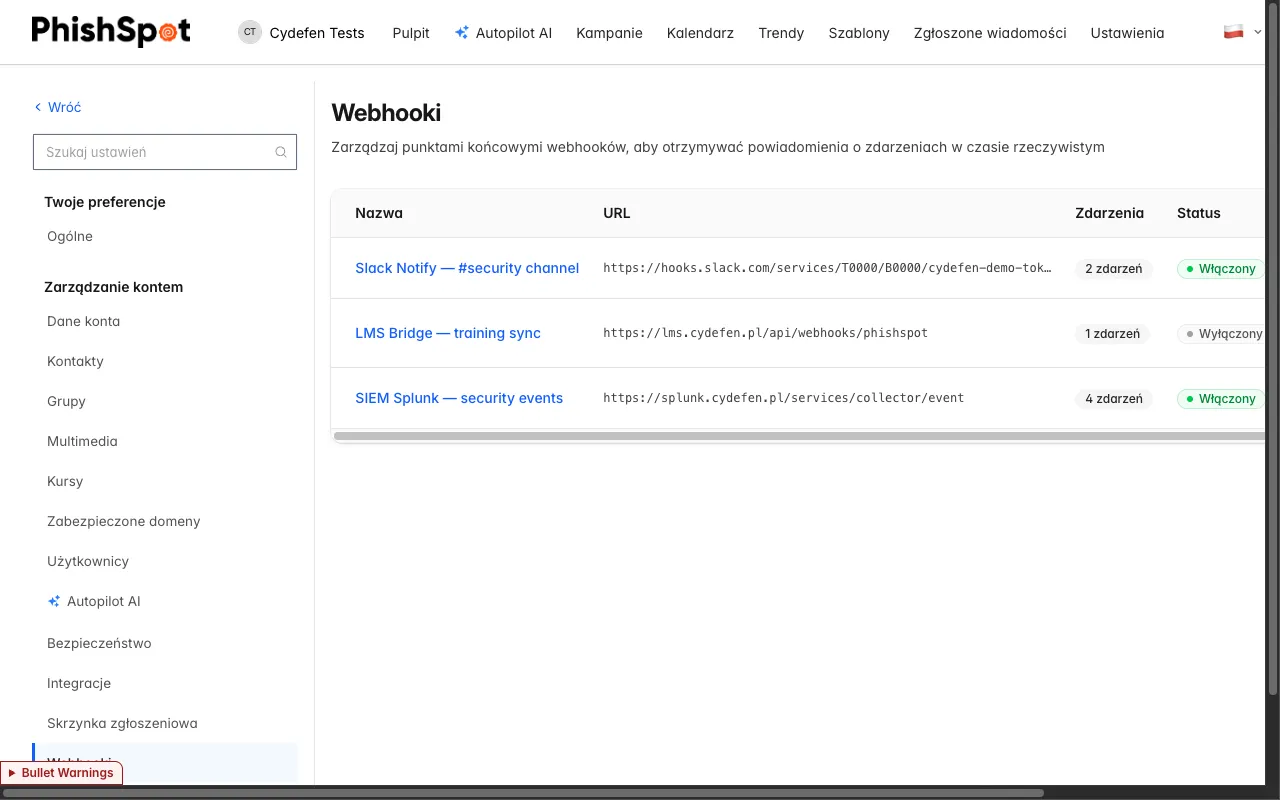This screenshot has width=1280, height=800.
Task: Select Kursy in settings sidebar
Action: (65, 481)
